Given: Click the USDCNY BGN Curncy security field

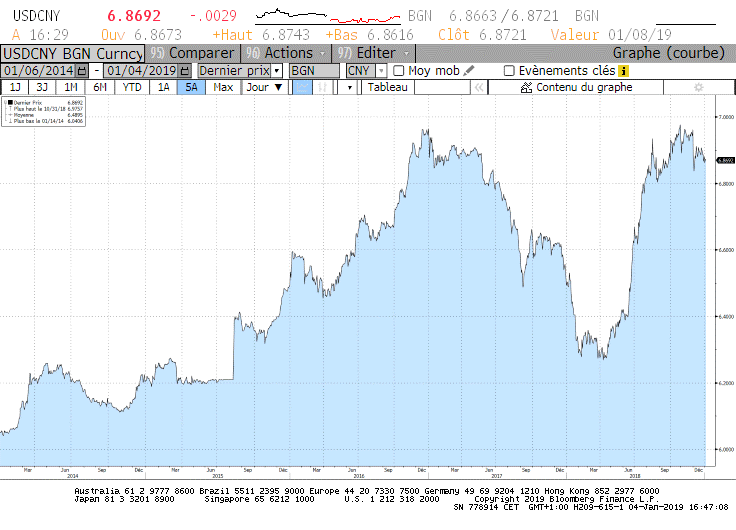Looking at the screenshot, I should (73, 54).
